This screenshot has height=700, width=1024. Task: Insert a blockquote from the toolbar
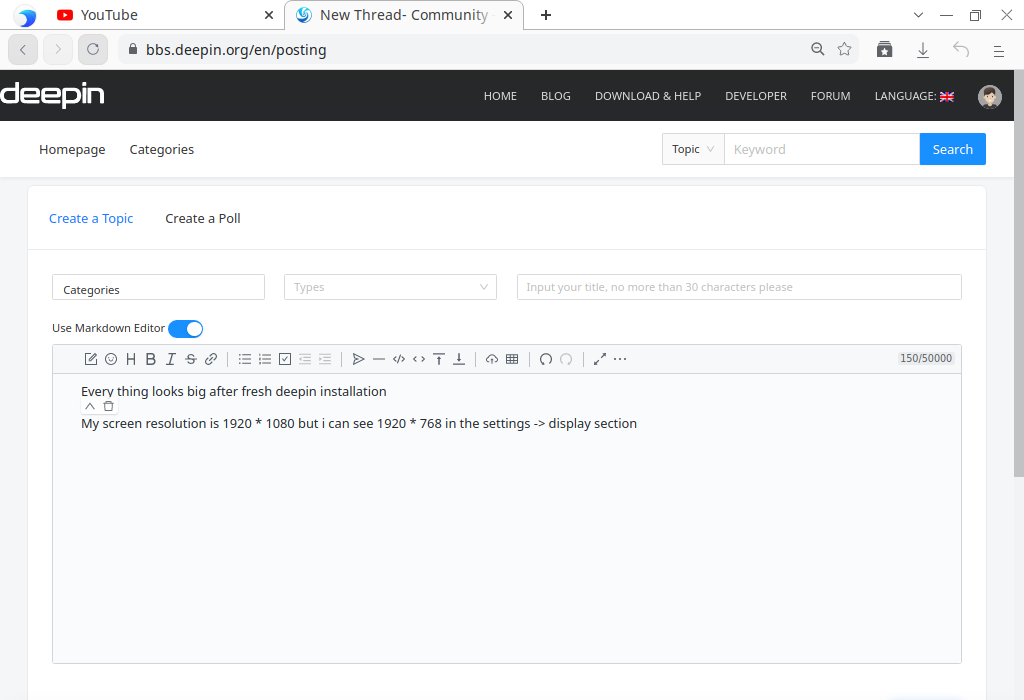pos(358,359)
